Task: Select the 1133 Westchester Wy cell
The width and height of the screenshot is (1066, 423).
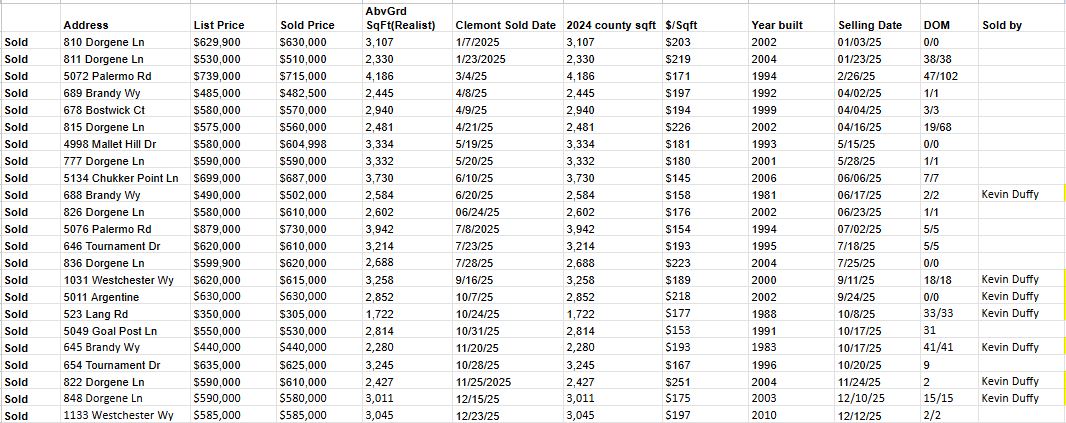Action: click(x=117, y=415)
